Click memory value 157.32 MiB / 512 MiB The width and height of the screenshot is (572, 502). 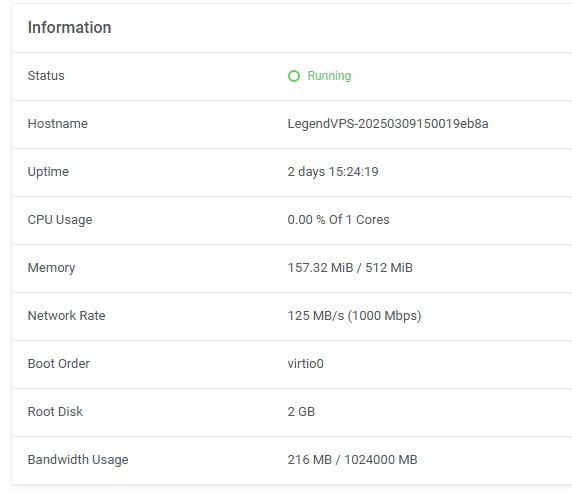click(350, 268)
